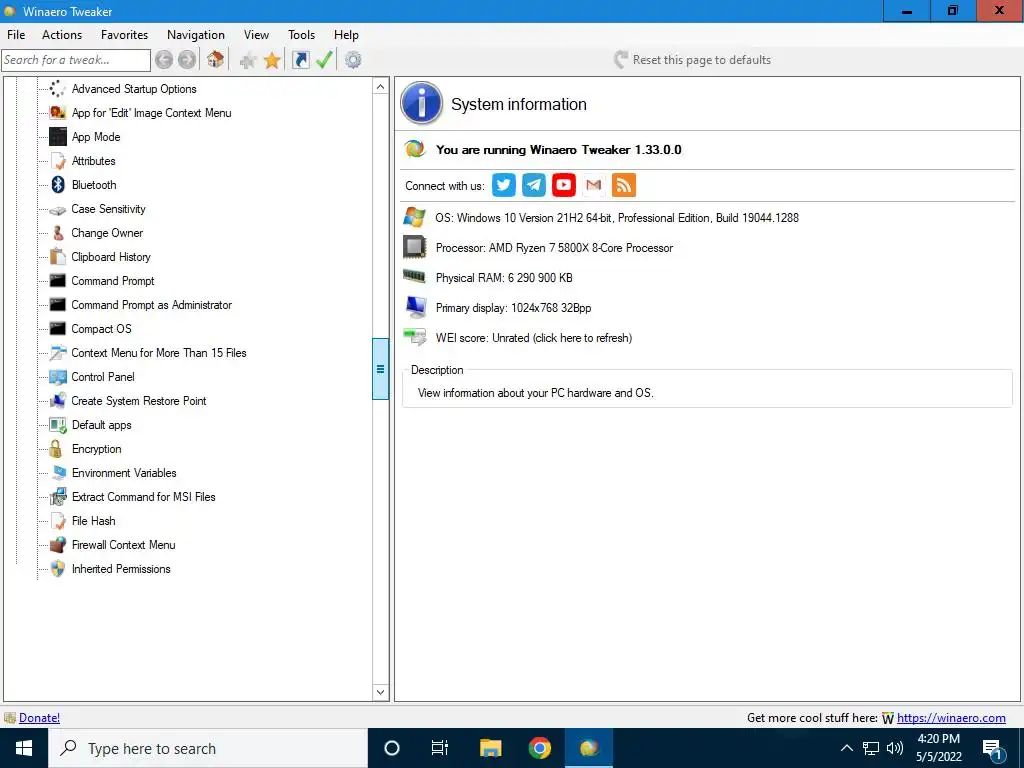Image resolution: width=1024 pixels, height=768 pixels.
Task: Open the Actions menu
Action: click(62, 35)
